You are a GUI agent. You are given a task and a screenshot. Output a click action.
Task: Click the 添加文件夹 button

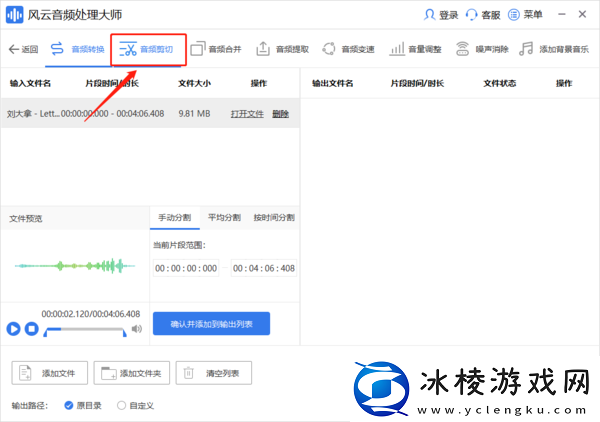coord(132,373)
